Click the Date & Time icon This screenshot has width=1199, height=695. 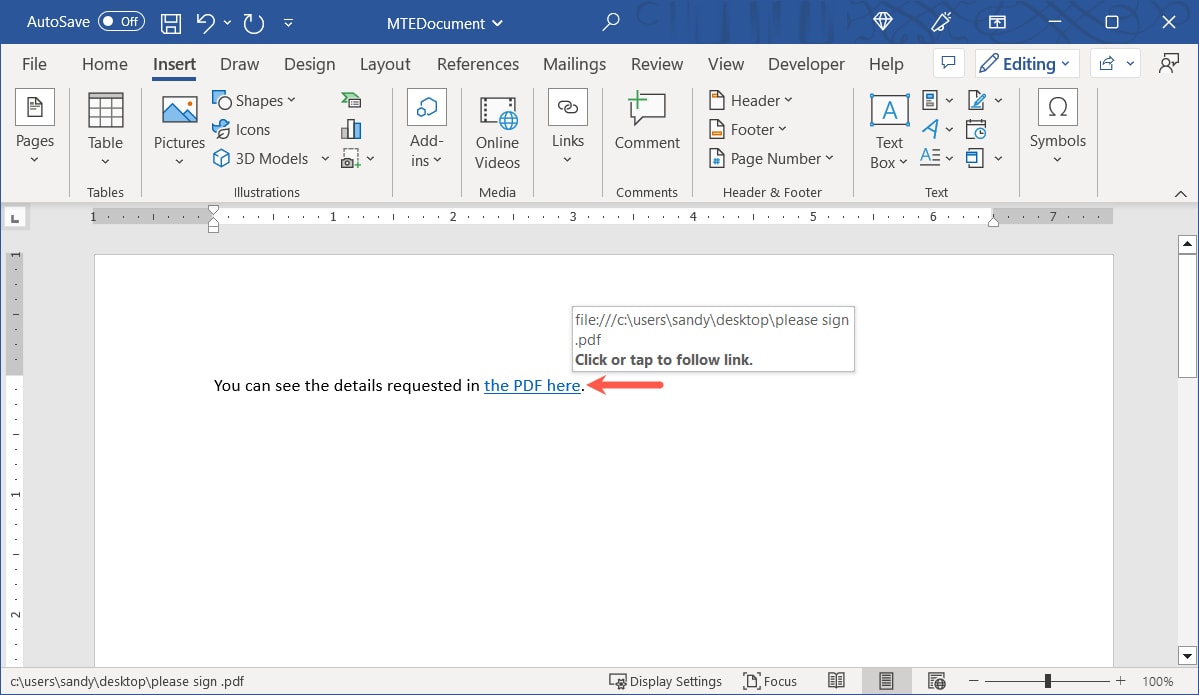(x=976, y=129)
